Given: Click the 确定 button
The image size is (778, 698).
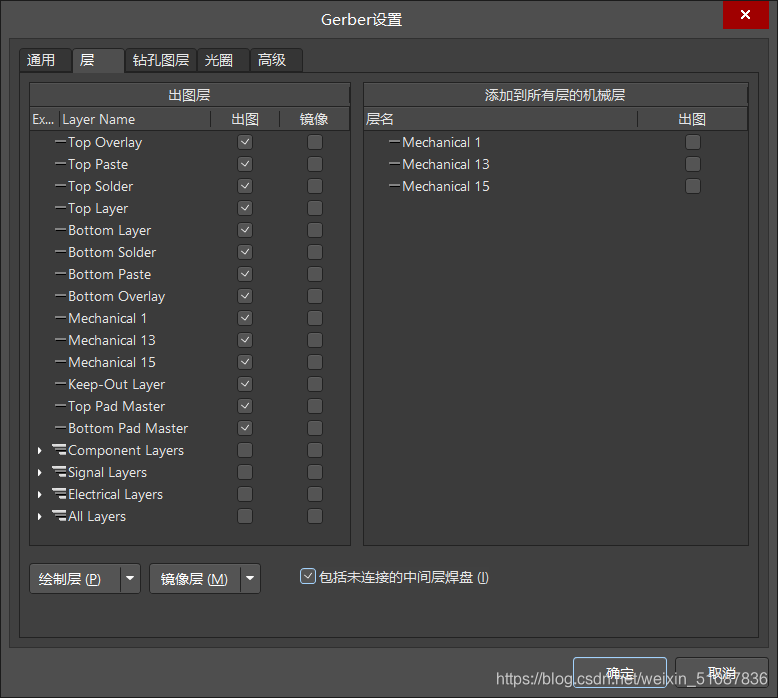Looking at the screenshot, I should tap(619, 672).
